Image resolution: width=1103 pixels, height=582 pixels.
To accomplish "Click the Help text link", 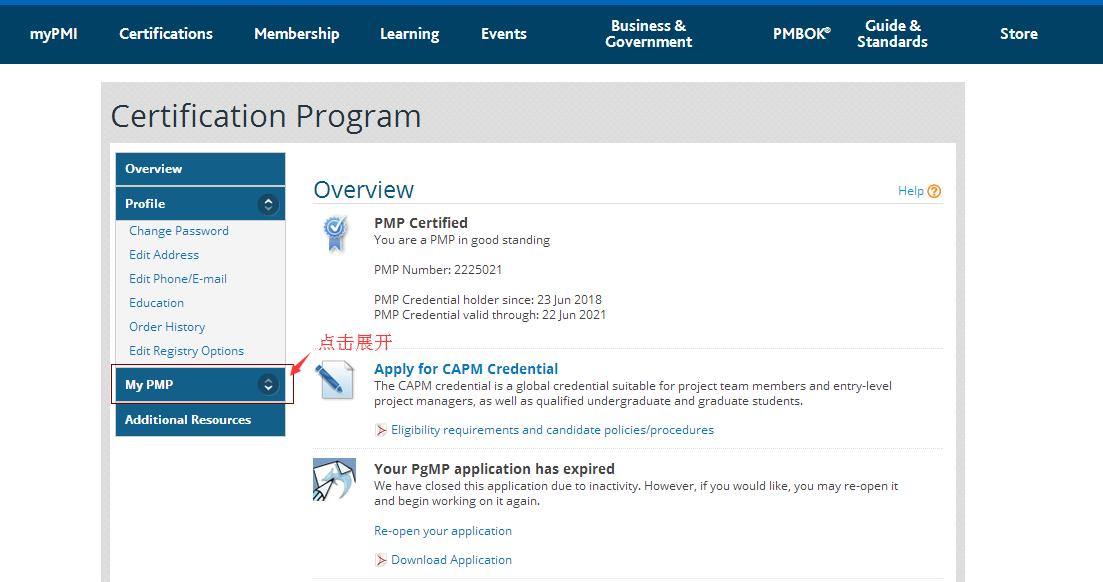I will [910, 191].
